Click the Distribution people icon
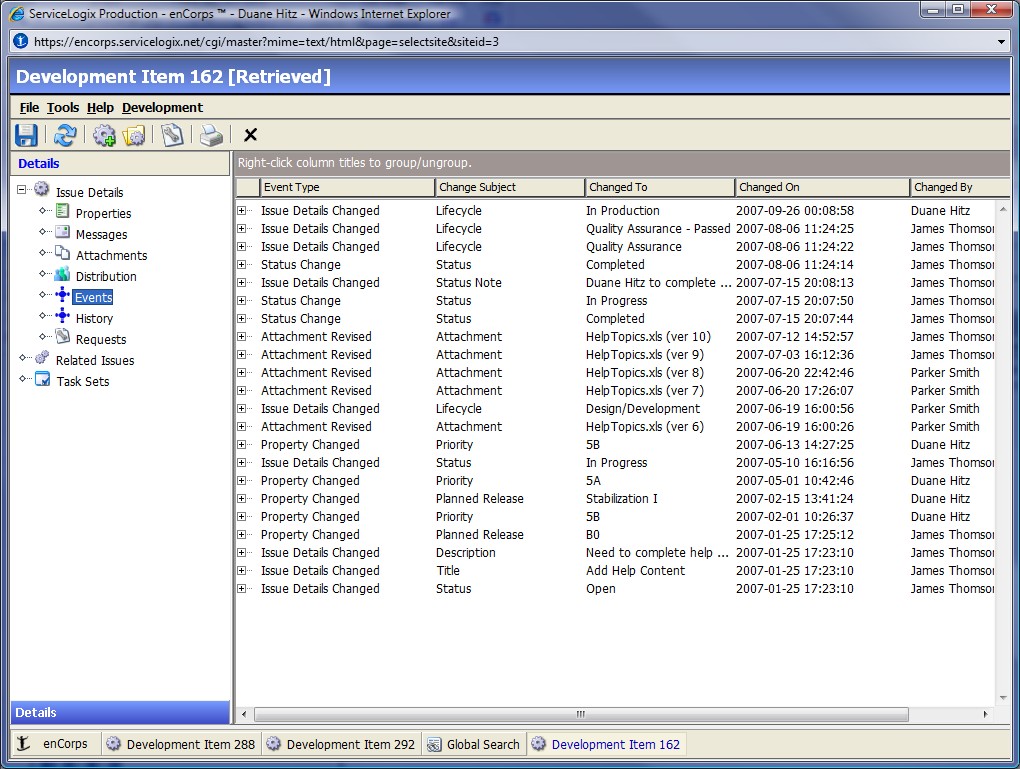 [x=62, y=274]
